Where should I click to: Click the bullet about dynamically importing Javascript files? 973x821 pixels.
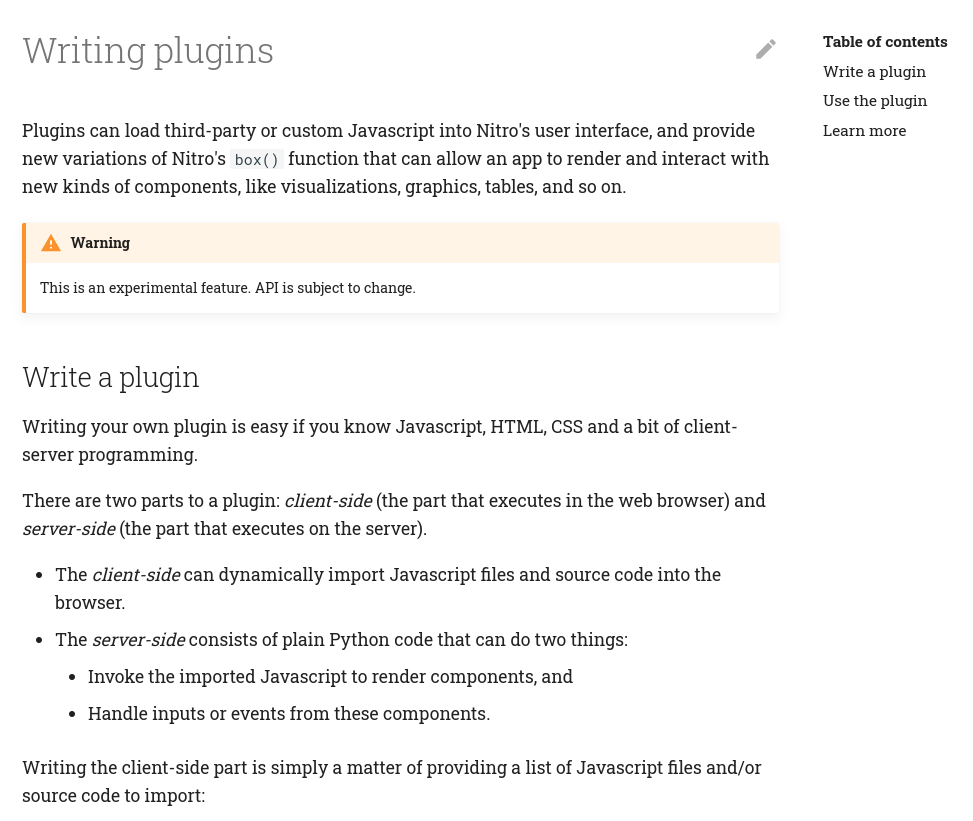(387, 588)
